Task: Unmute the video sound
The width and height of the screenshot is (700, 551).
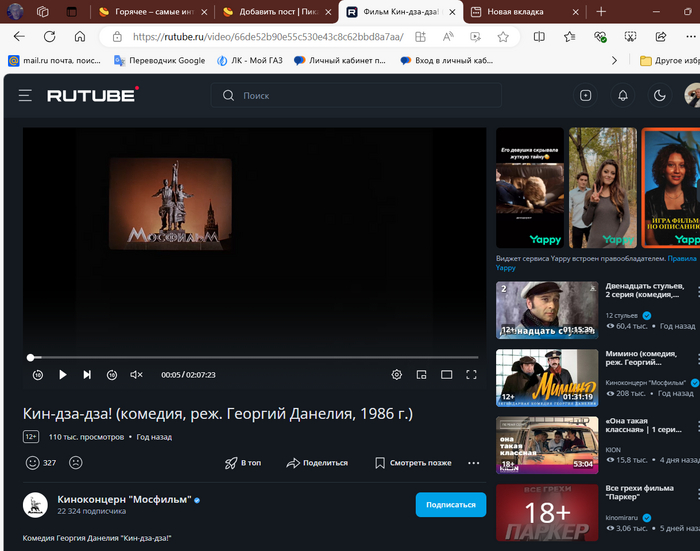Action: [137, 375]
